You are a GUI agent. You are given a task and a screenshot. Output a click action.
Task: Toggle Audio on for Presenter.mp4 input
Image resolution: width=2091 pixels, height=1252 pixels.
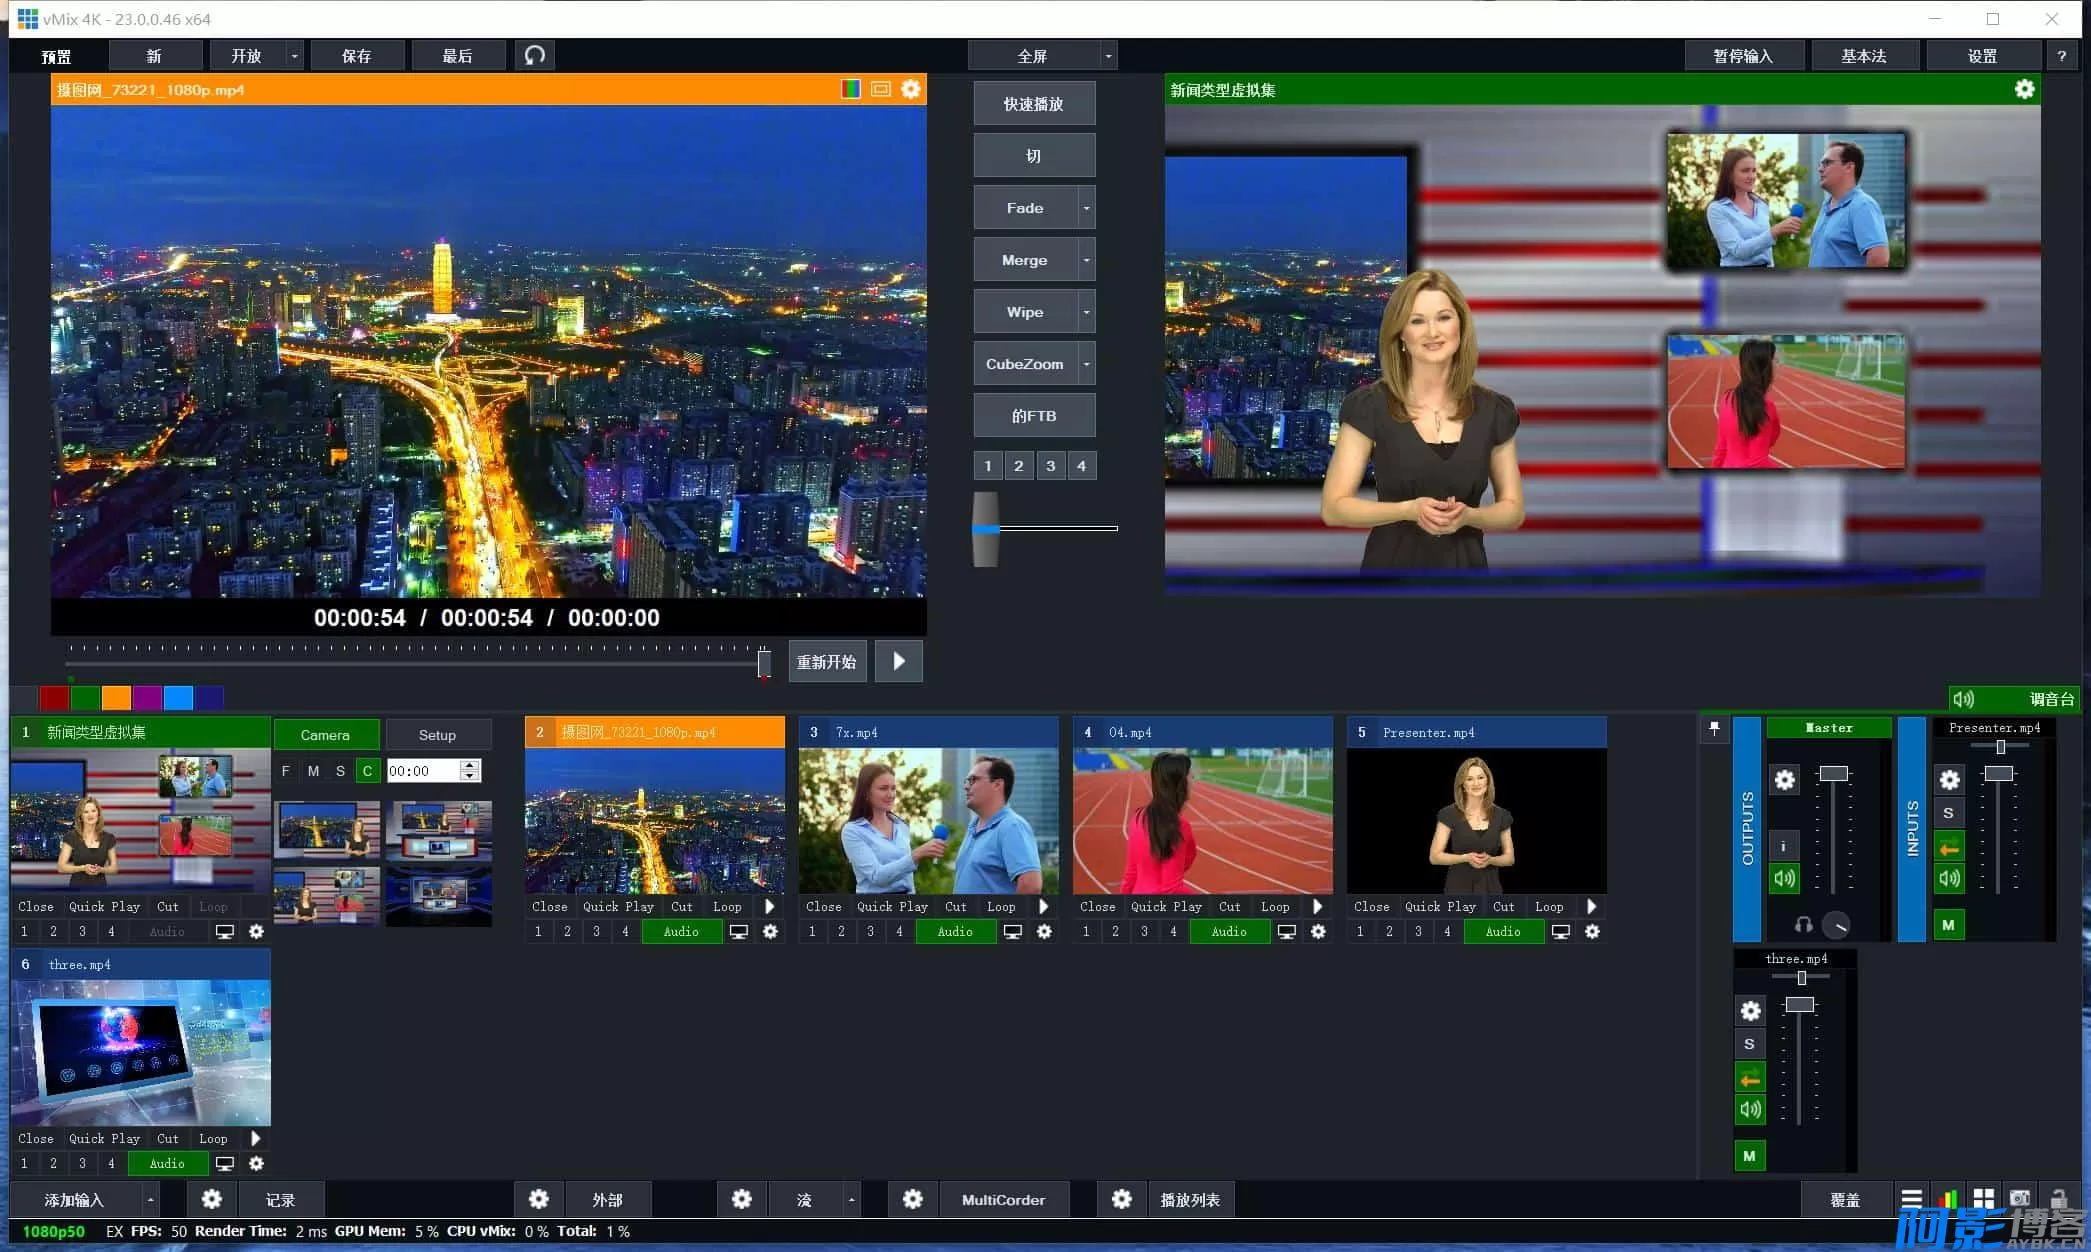(x=1502, y=931)
